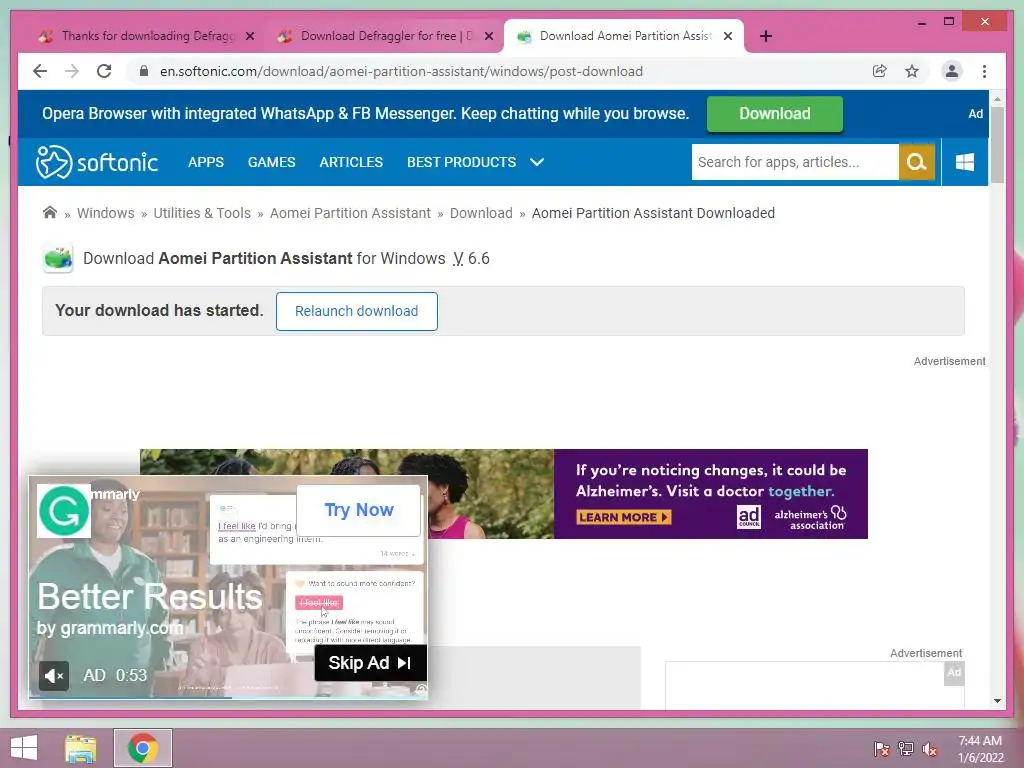Skip the Grammarly video ad
1024x768 pixels.
coord(370,663)
